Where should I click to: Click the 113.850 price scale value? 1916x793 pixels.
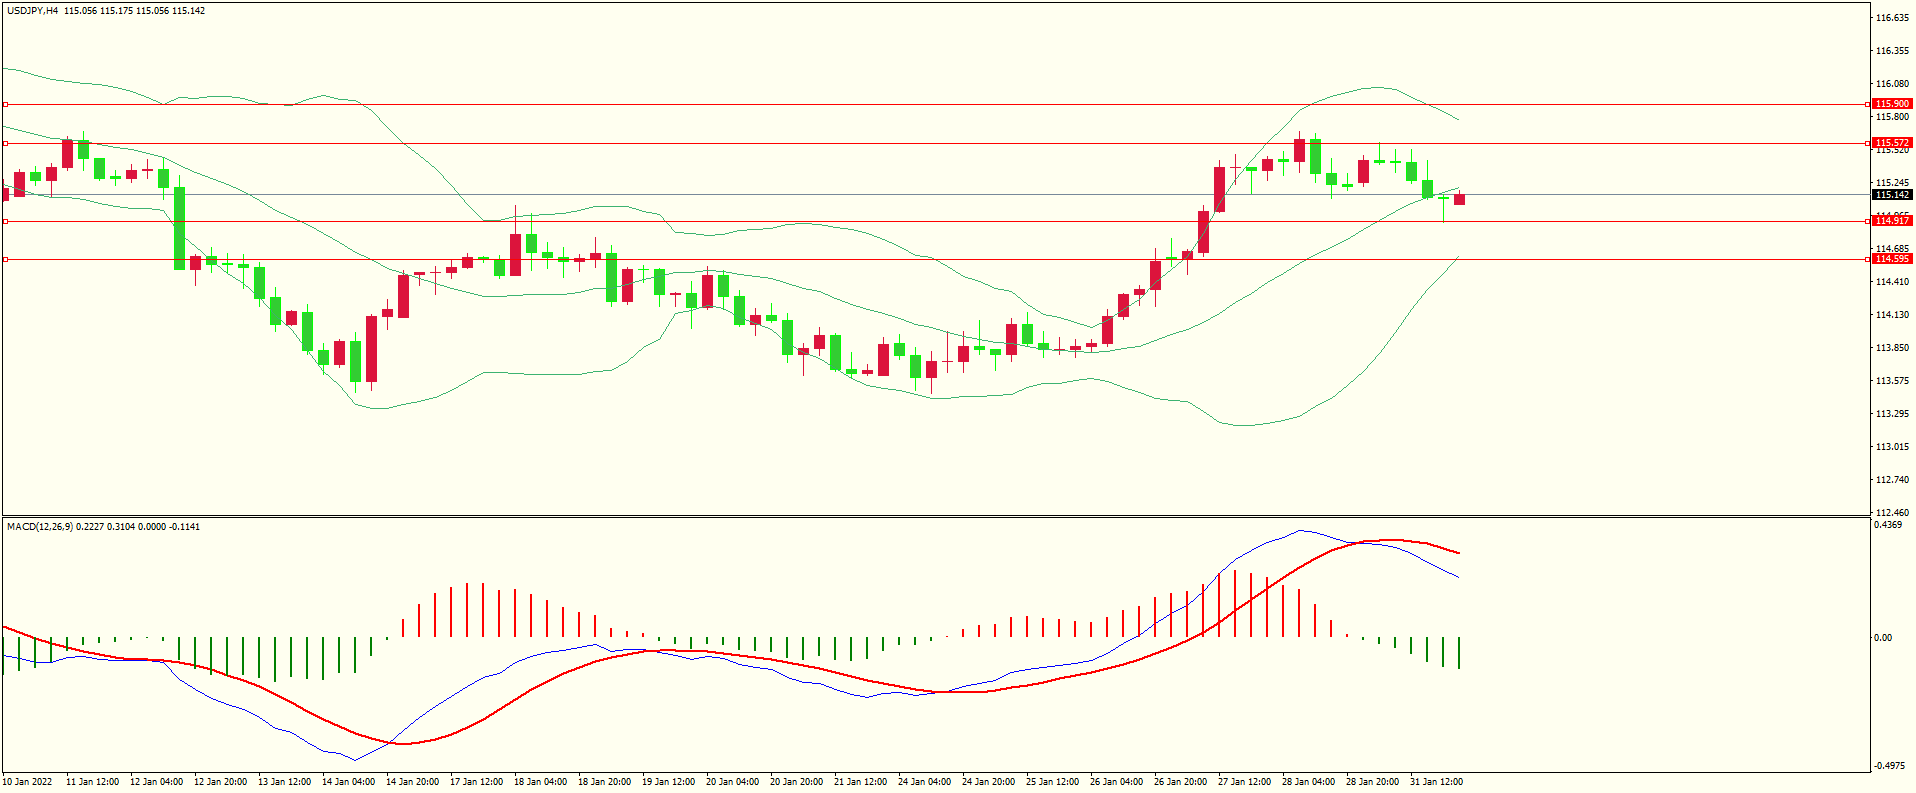pos(1893,348)
